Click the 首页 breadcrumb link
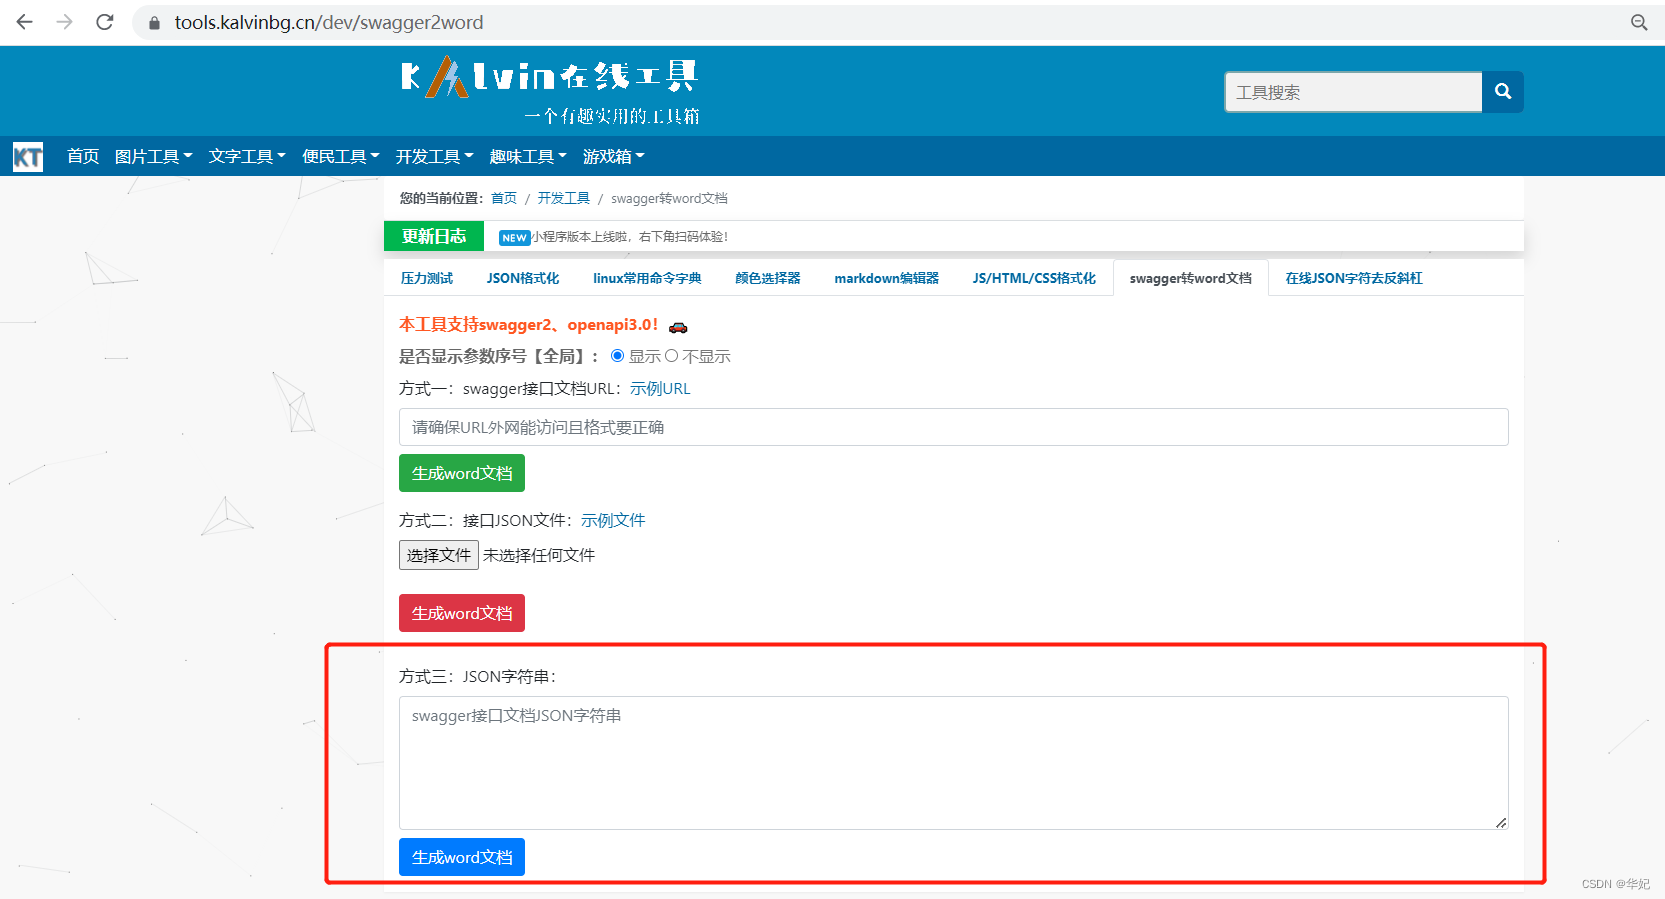The image size is (1665, 899). [504, 198]
